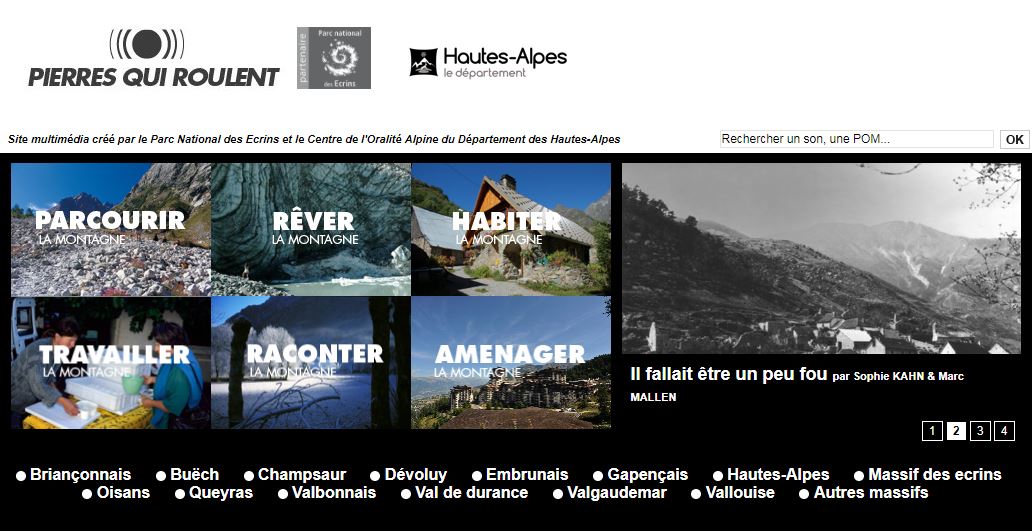Jump to slideshow page 4
The image size is (1032, 531).
1004,431
